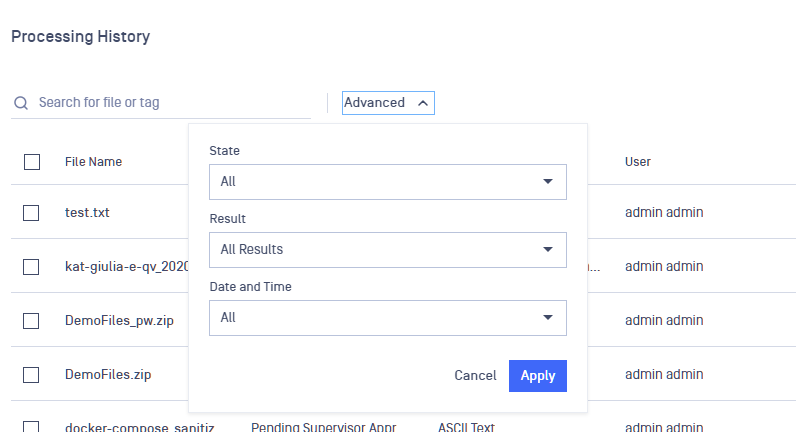Click the search magnifier icon
The height and width of the screenshot is (432, 796).
[x=21, y=103]
